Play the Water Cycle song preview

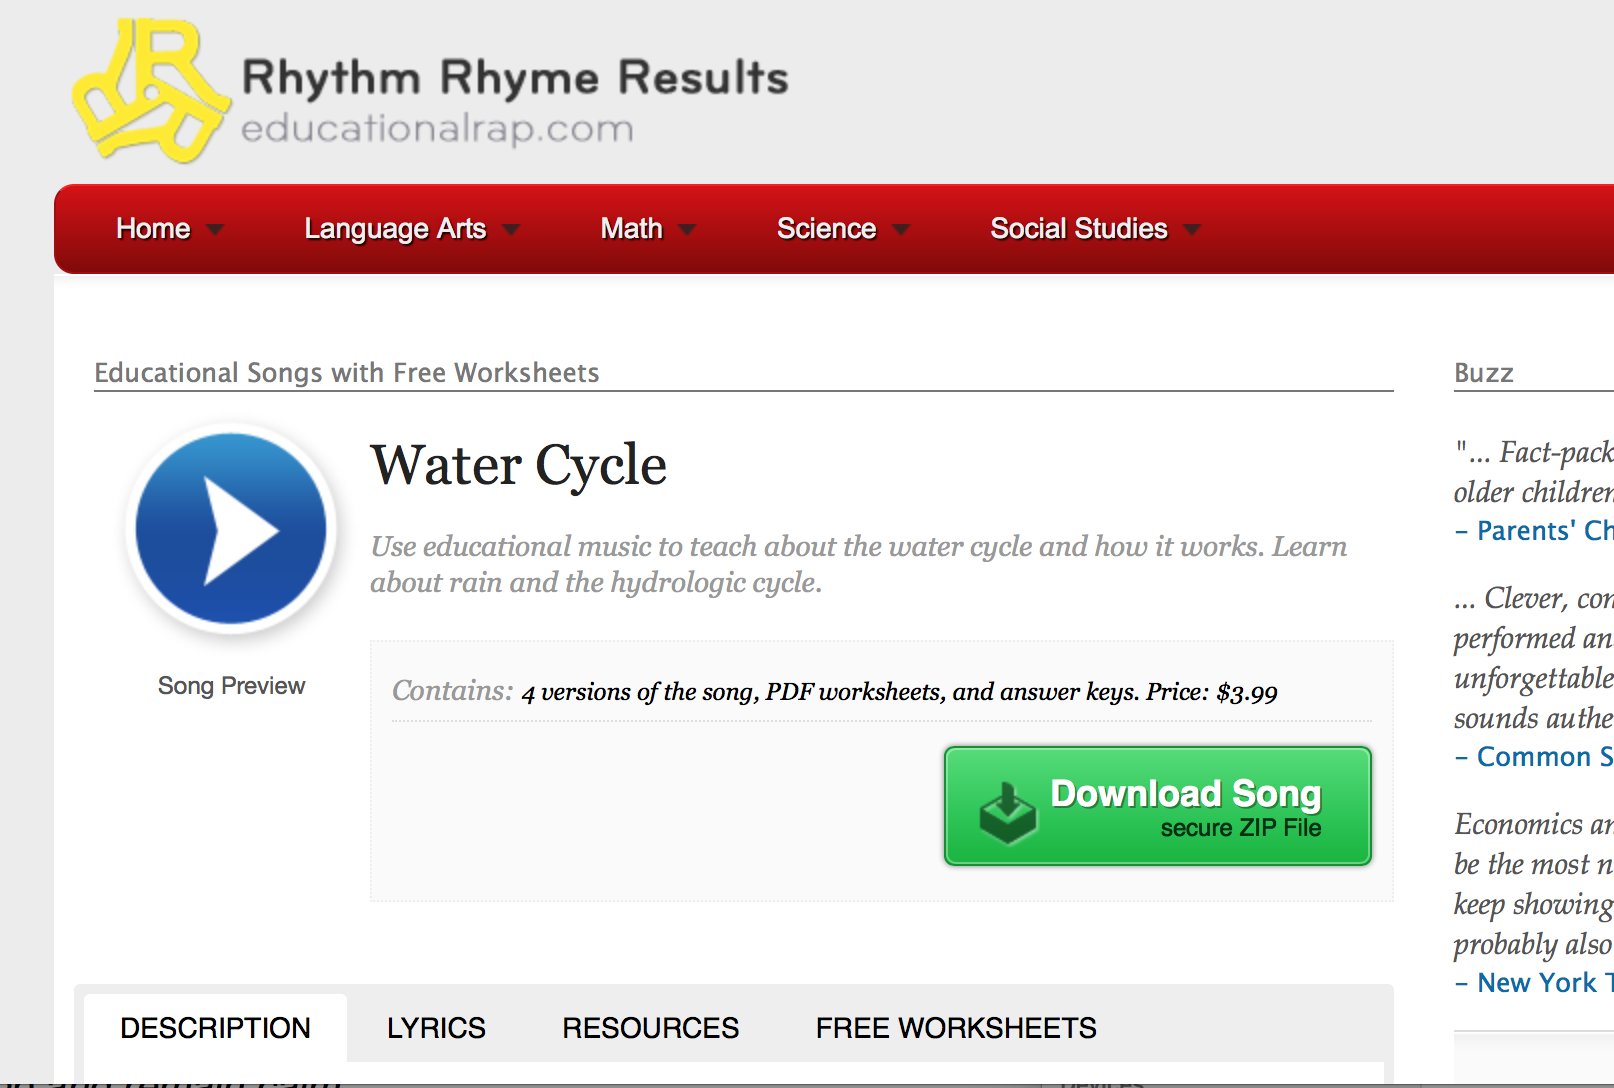231,529
